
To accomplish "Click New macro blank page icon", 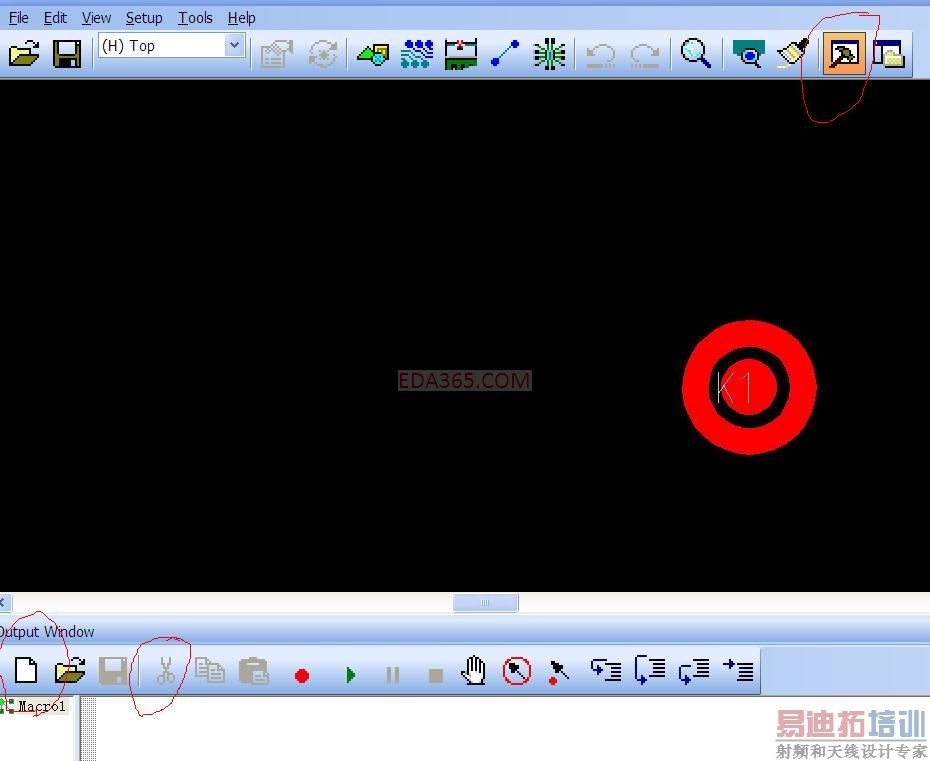I will pyautogui.click(x=26, y=671).
